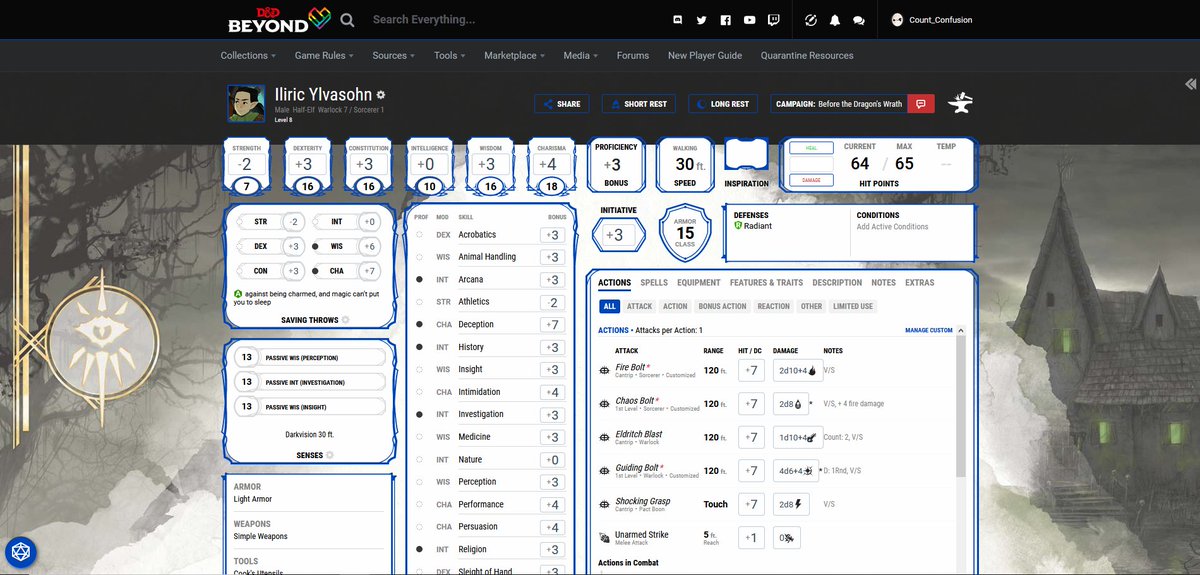
Task: Toggle Investigation proficiency dot
Action: coord(419,414)
